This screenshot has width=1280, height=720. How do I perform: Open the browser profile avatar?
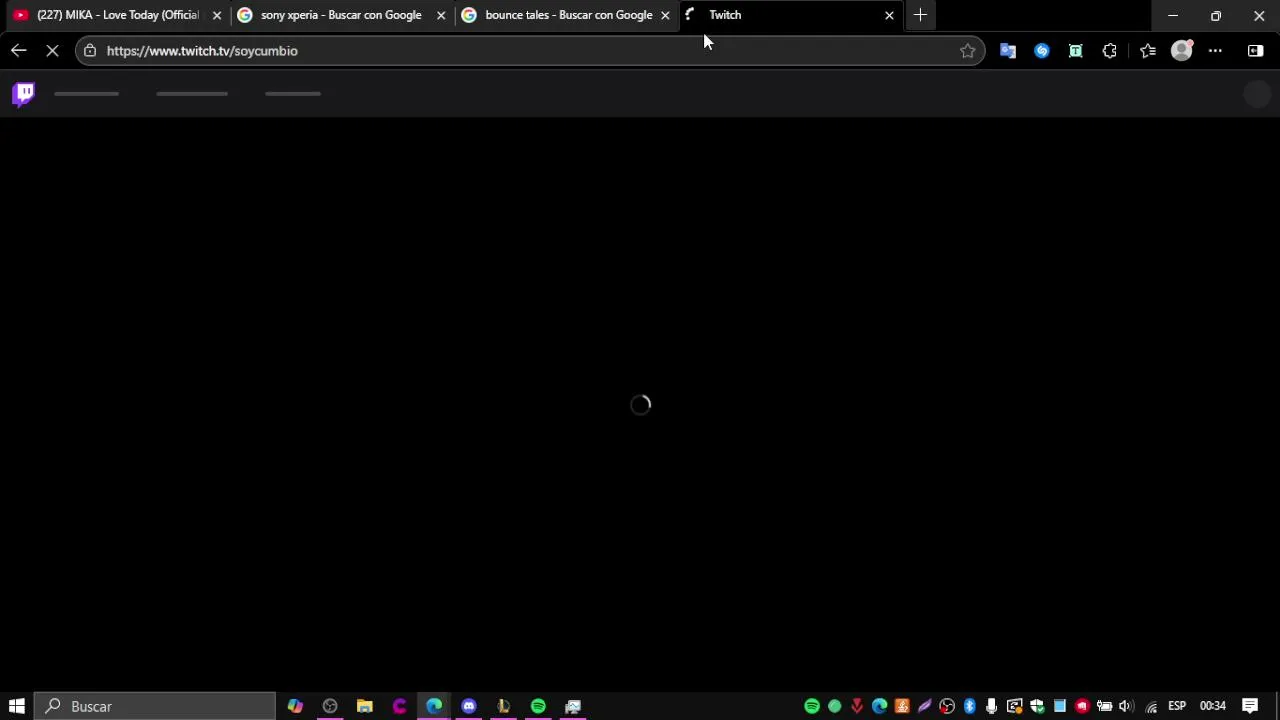(1182, 51)
